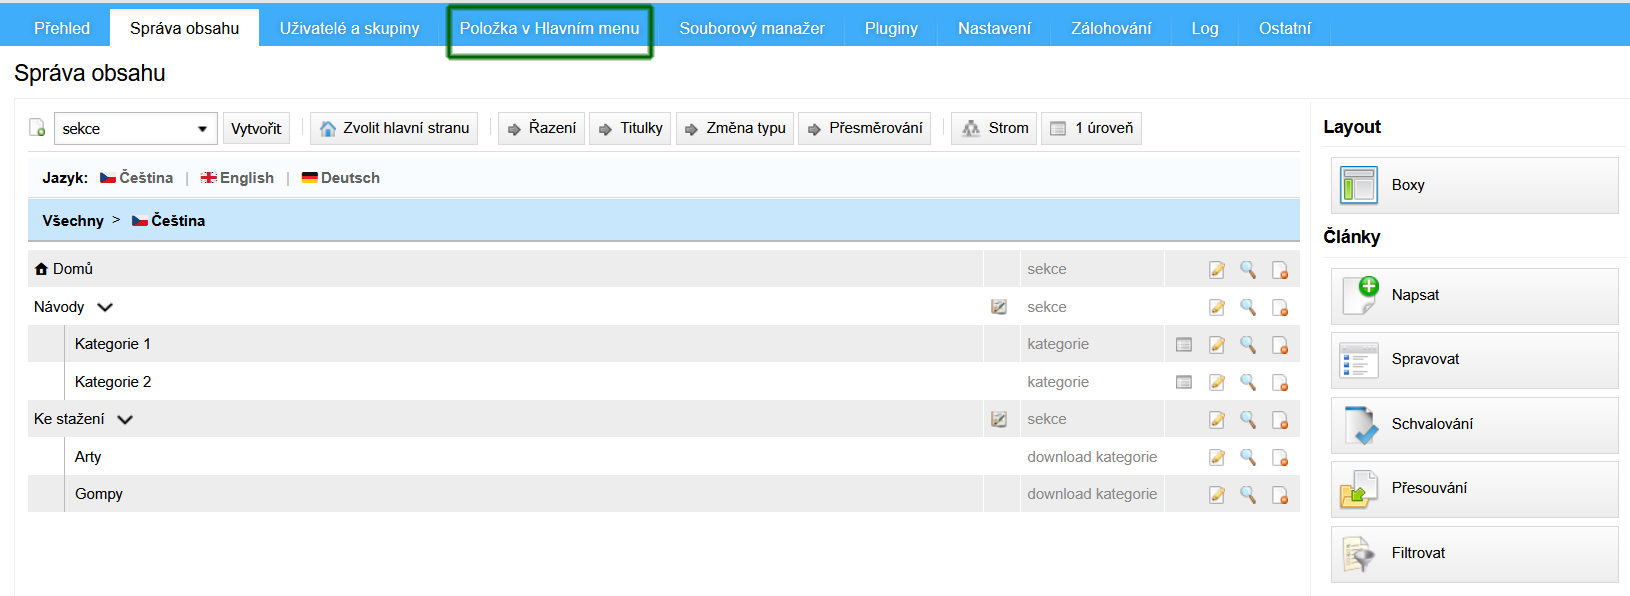Image resolution: width=1630 pixels, height=596 pixels.
Task: Click Zvolit hlavní stranu button
Action: point(394,128)
